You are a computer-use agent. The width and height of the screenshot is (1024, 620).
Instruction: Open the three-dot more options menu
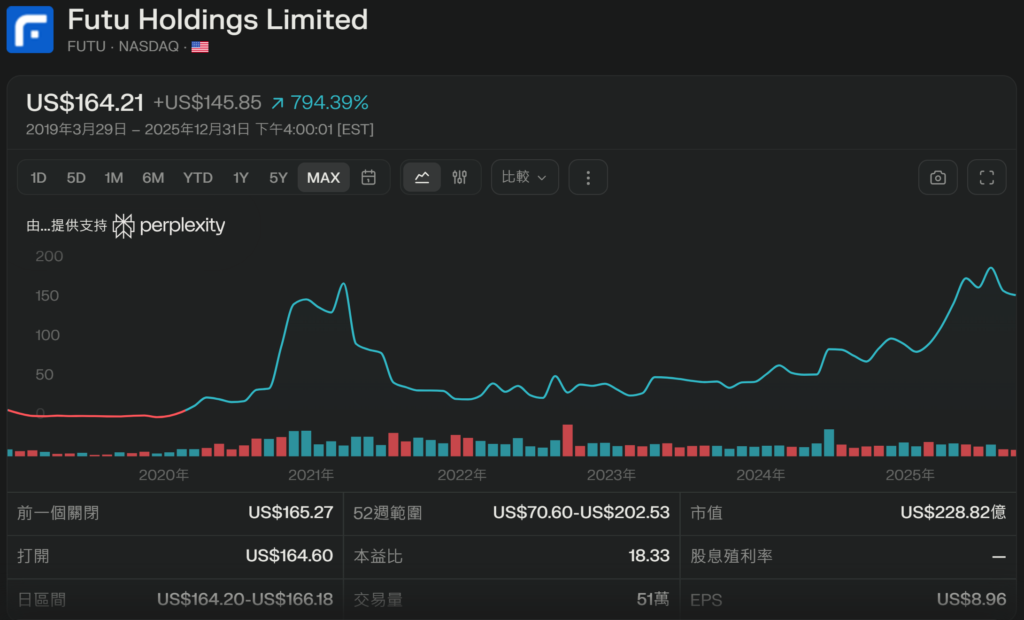tap(588, 178)
